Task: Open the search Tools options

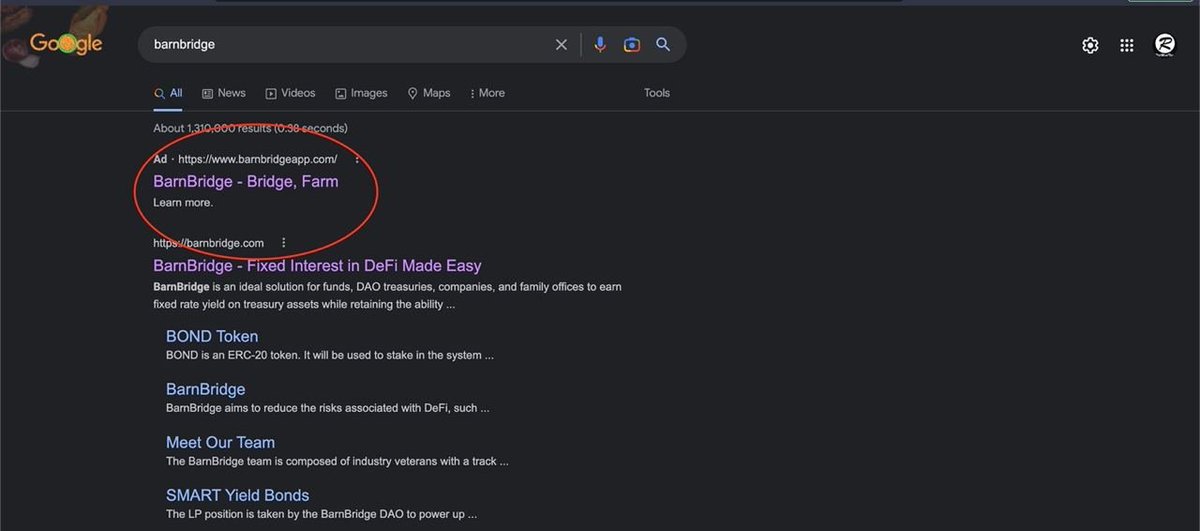Action: [x=657, y=93]
